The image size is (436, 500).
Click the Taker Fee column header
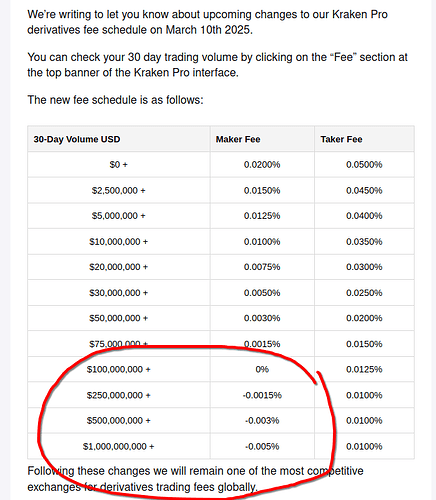pos(364,139)
